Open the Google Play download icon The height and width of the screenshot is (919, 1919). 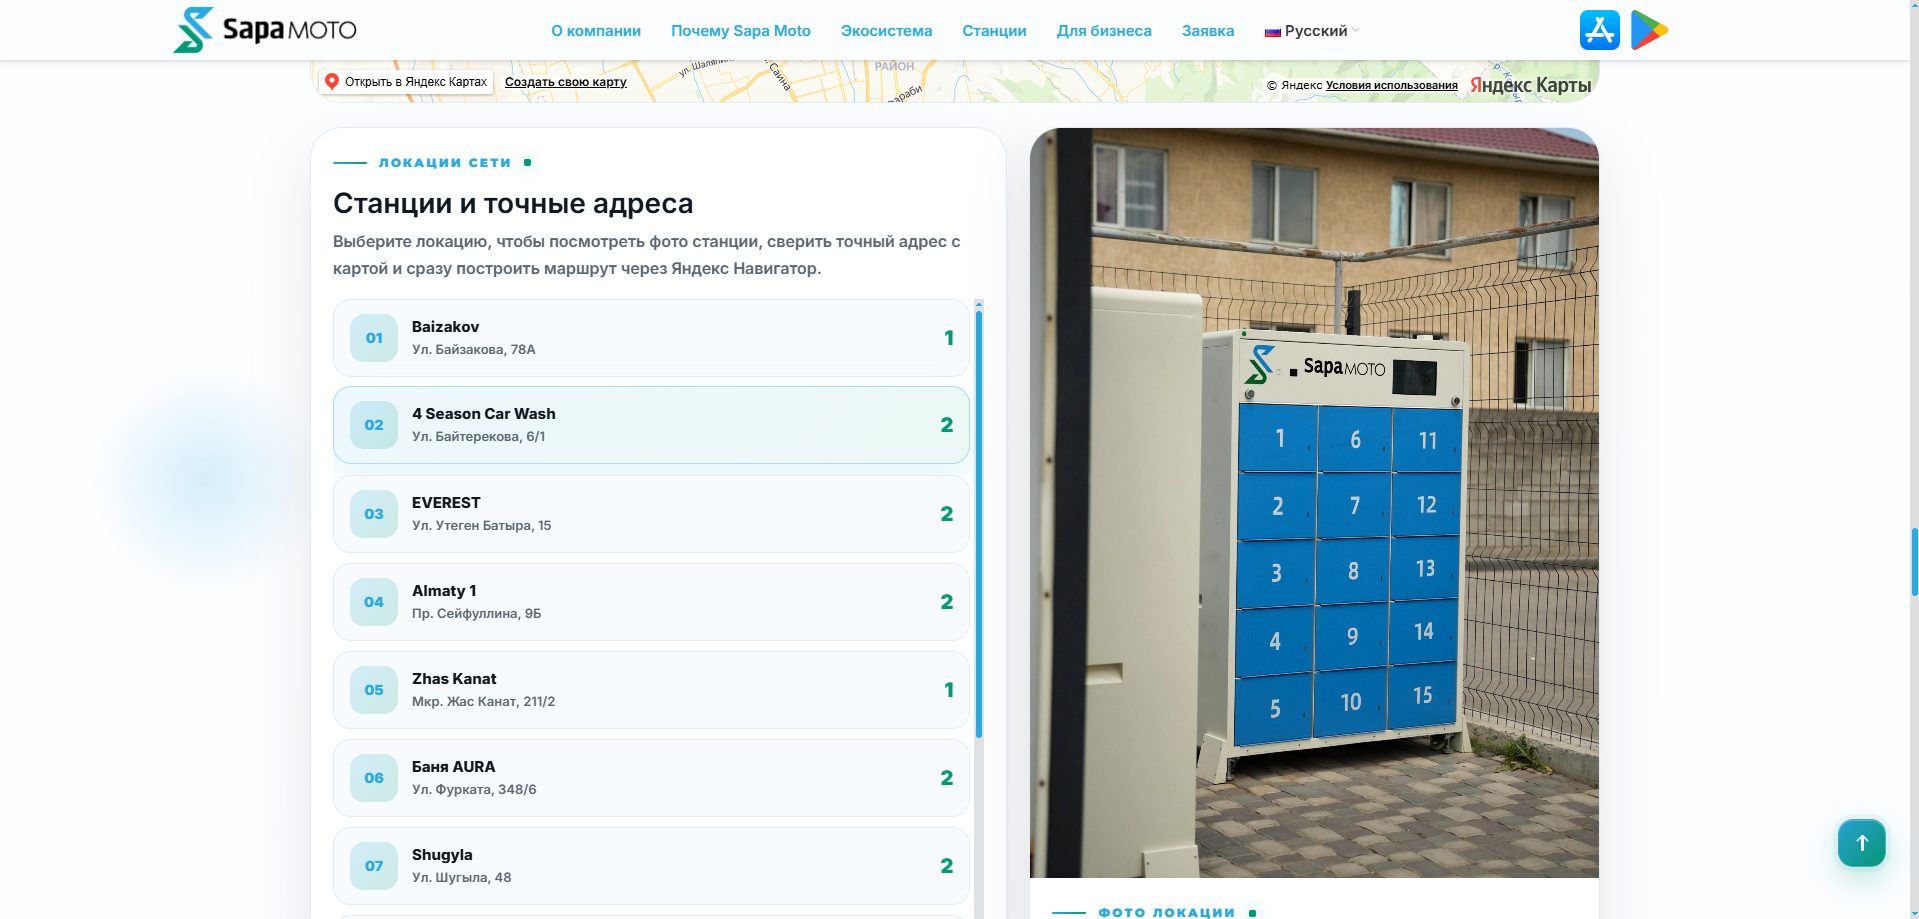tap(1650, 30)
